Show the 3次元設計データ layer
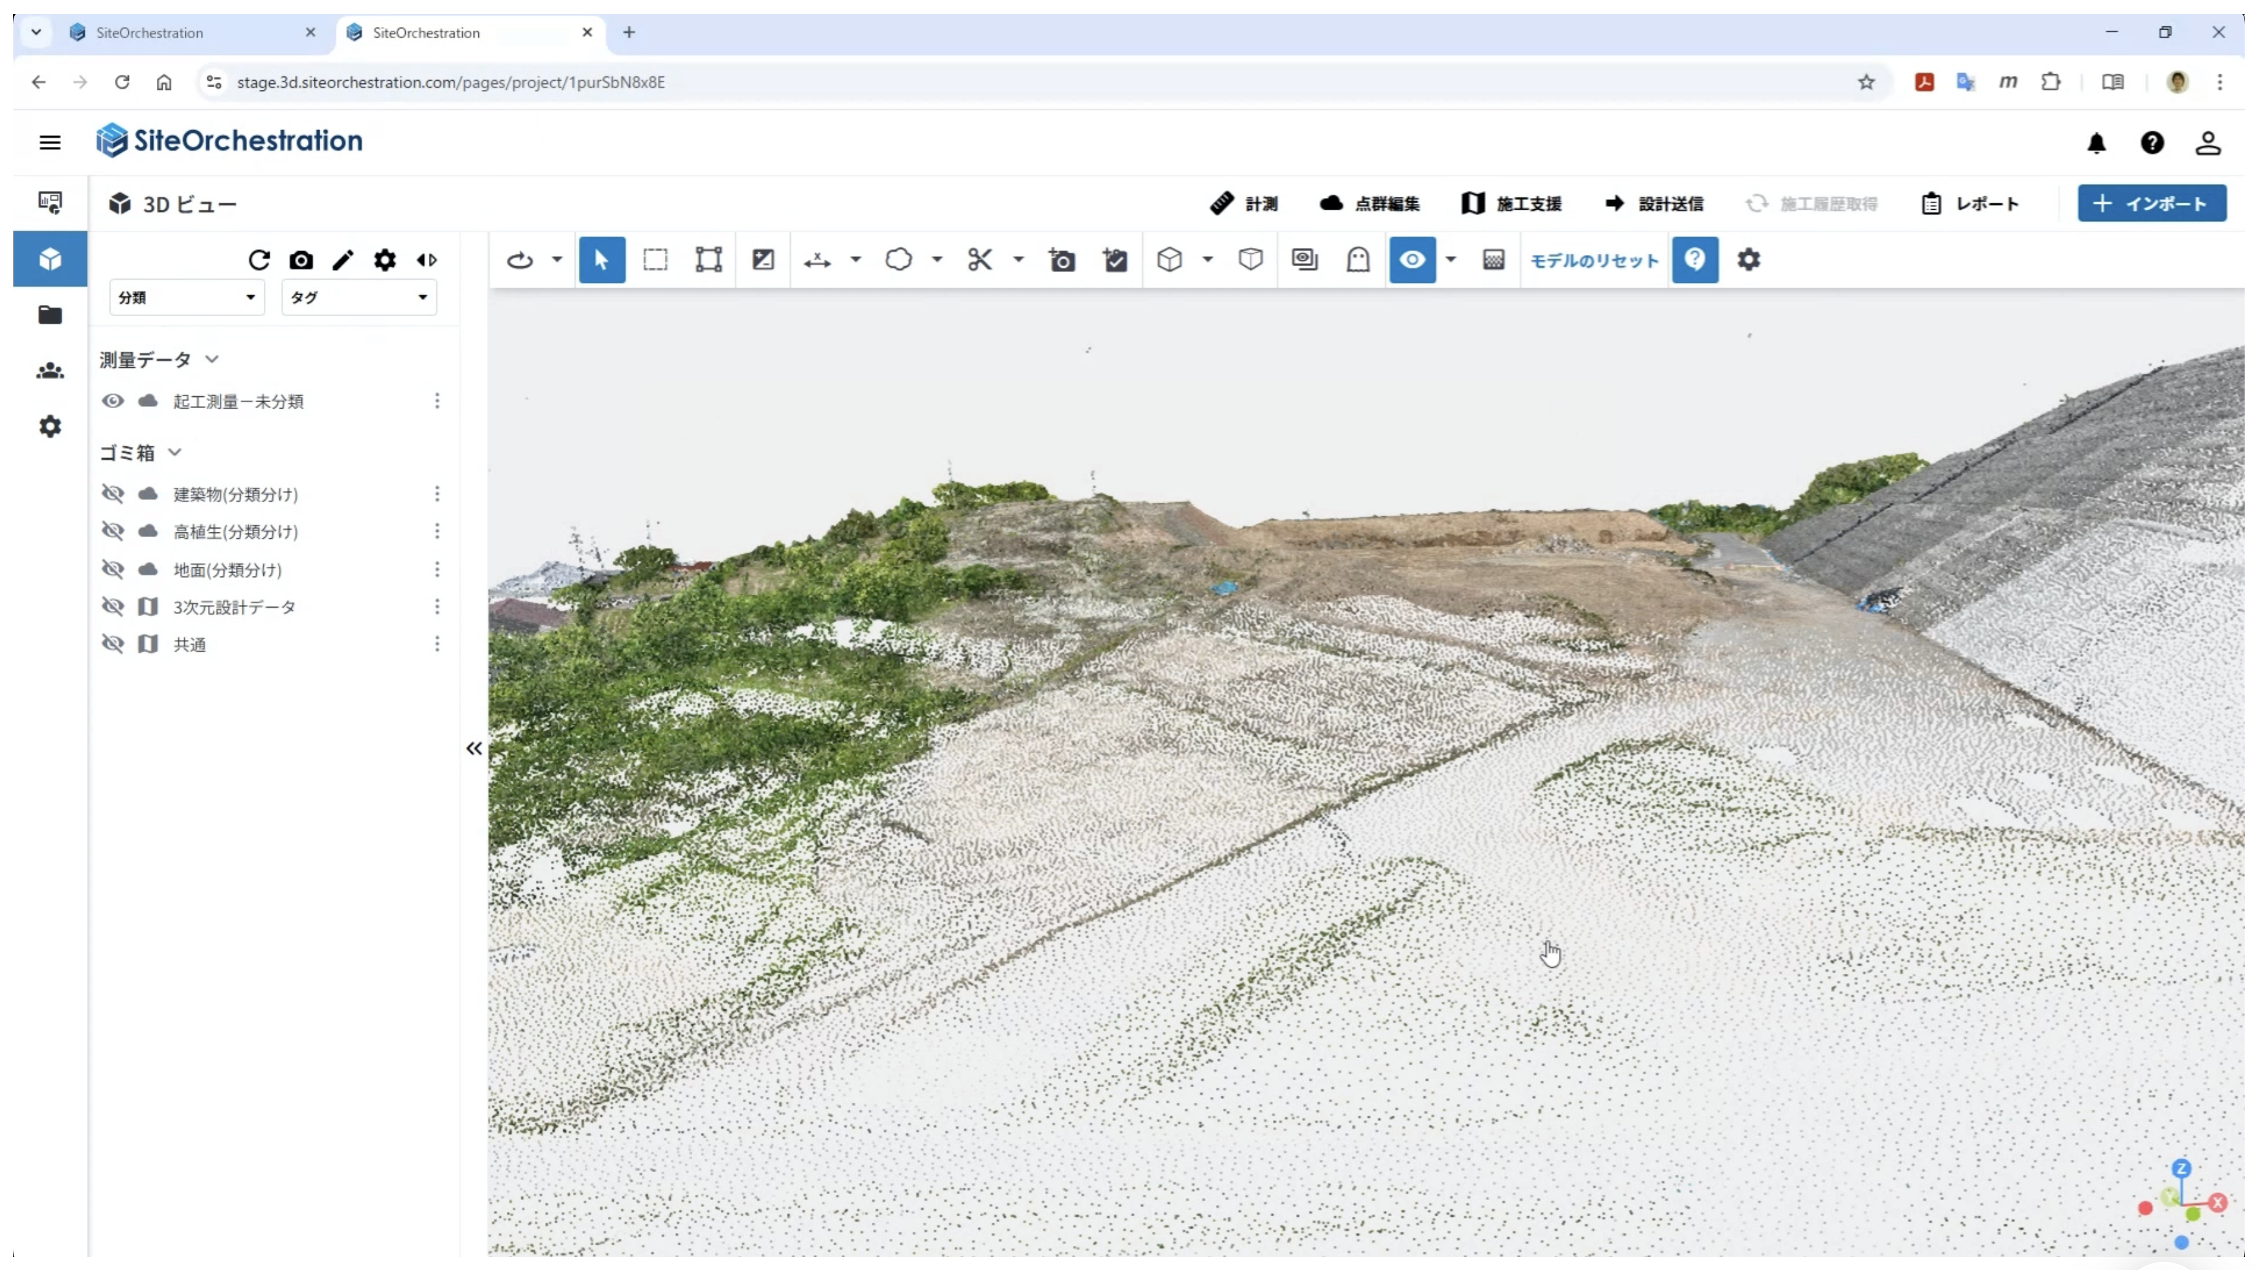 tap(113, 607)
